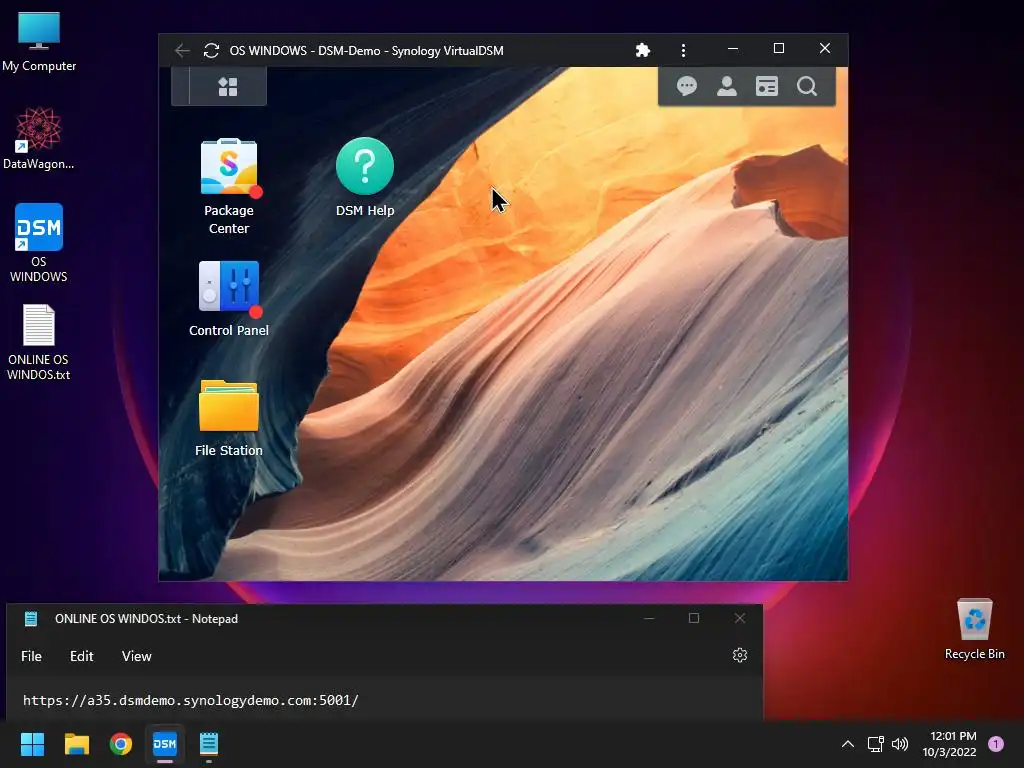Reload the DSM-Demo page
This screenshot has width=1024, height=768.
[211, 50]
